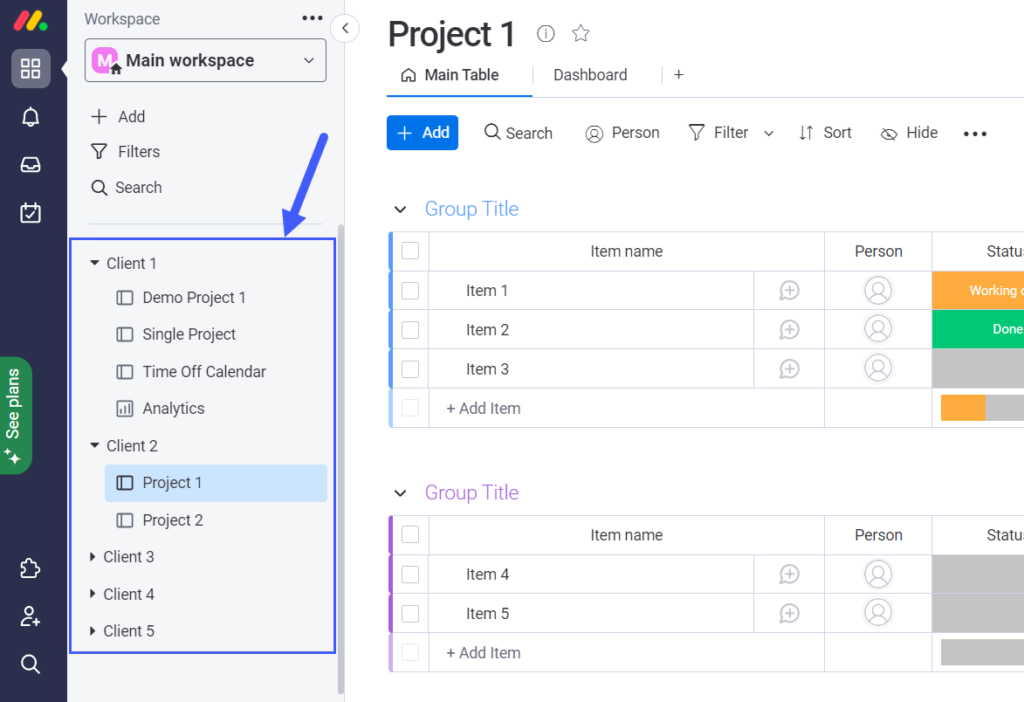
Task: Click Filters in the sidebar
Action: coord(125,152)
